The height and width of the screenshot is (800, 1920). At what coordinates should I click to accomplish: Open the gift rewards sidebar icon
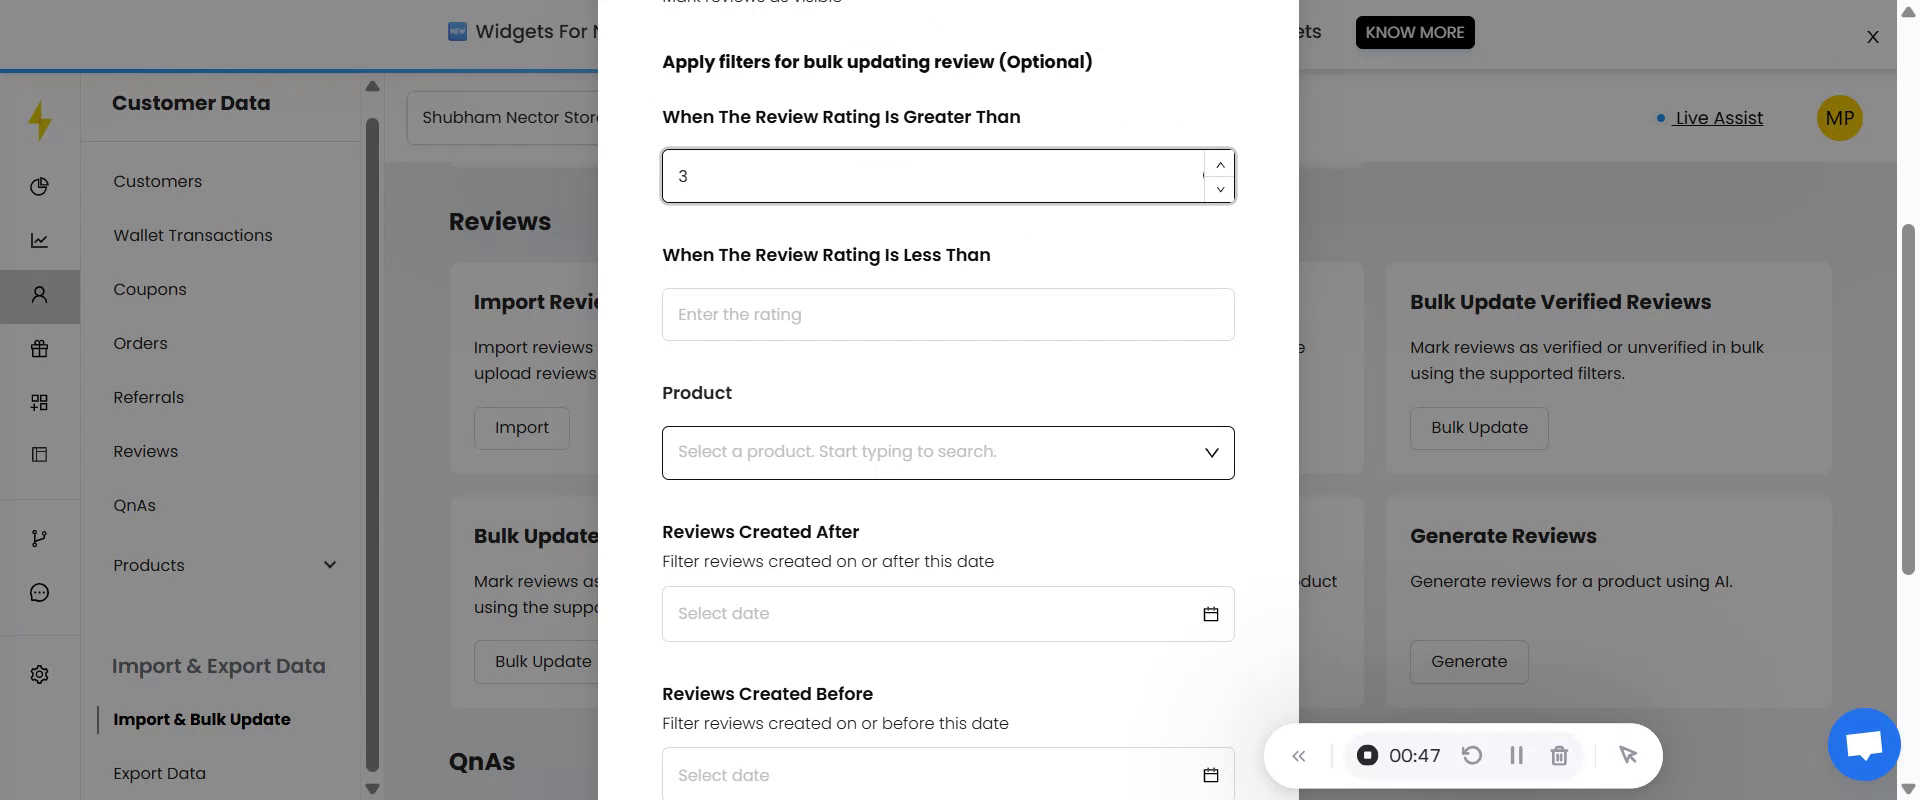click(x=39, y=348)
